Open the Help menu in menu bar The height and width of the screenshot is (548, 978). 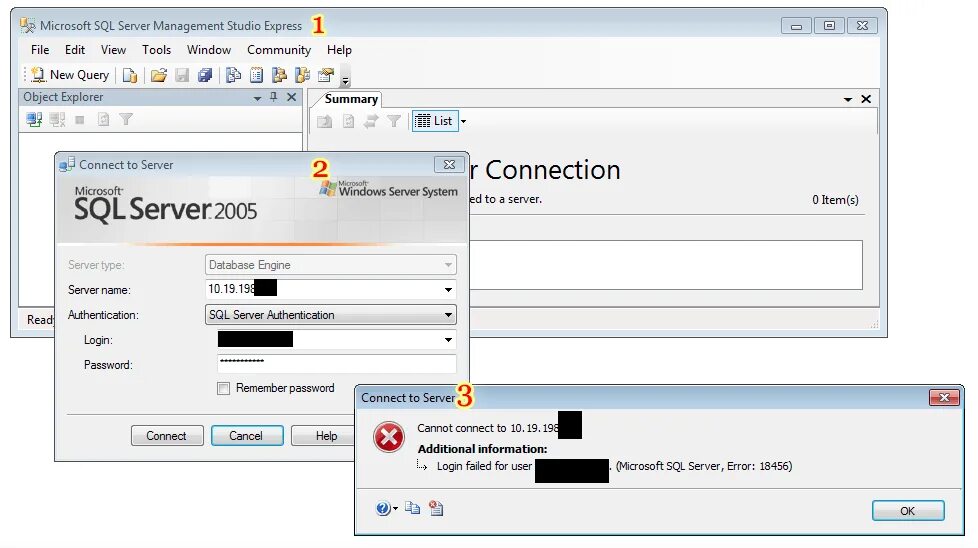(339, 50)
